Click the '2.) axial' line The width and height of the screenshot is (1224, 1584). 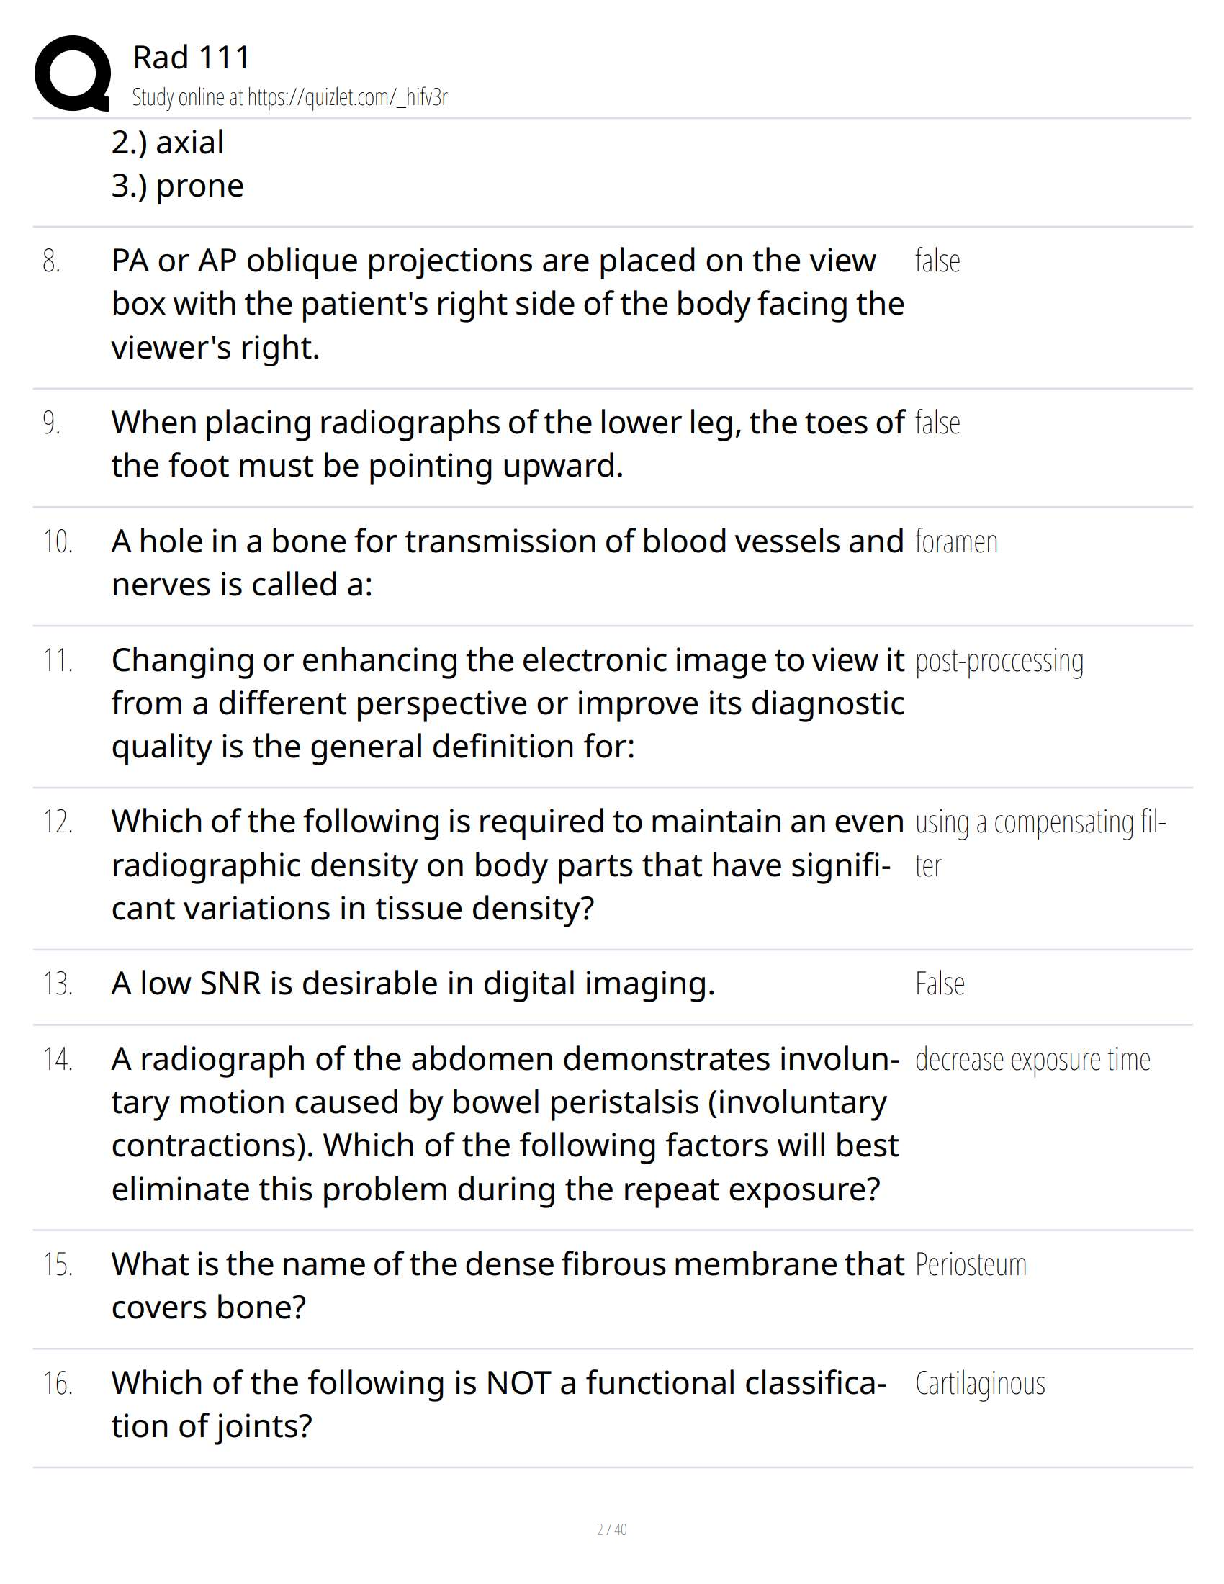(168, 142)
